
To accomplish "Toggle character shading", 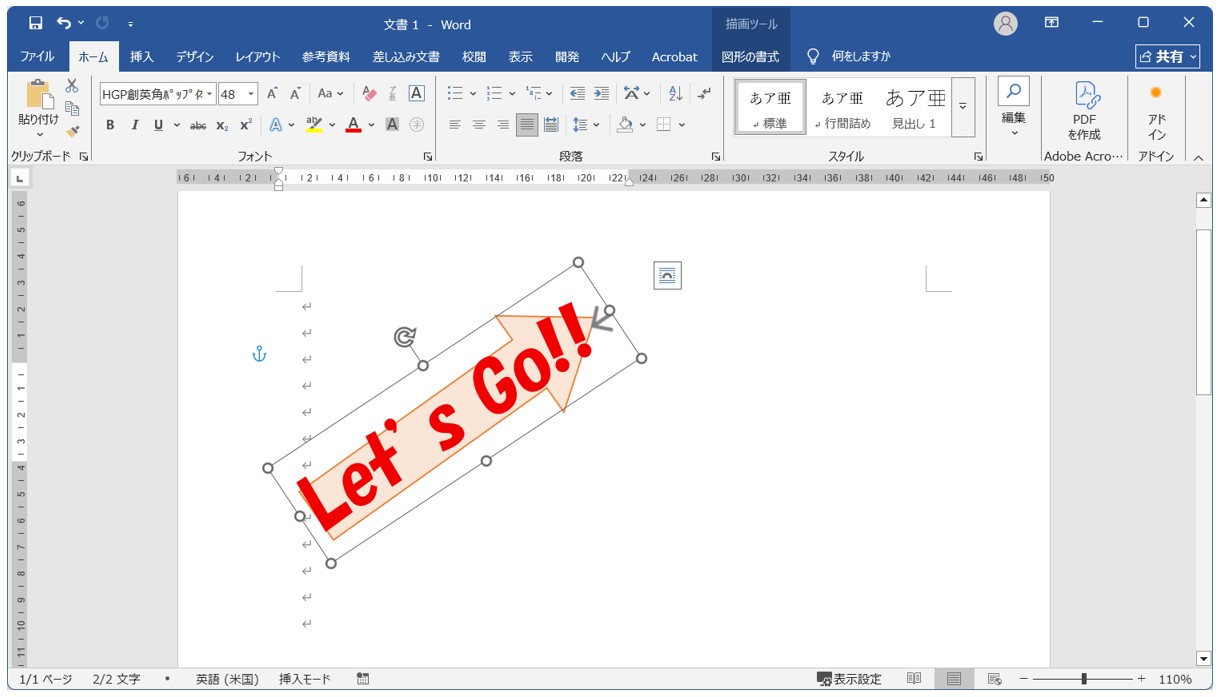I will [392, 125].
